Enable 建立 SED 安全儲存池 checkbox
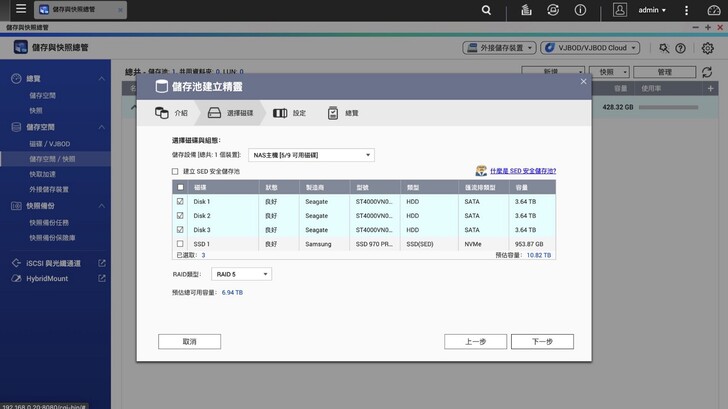Image resolution: width=728 pixels, height=409 pixels. [175, 171]
